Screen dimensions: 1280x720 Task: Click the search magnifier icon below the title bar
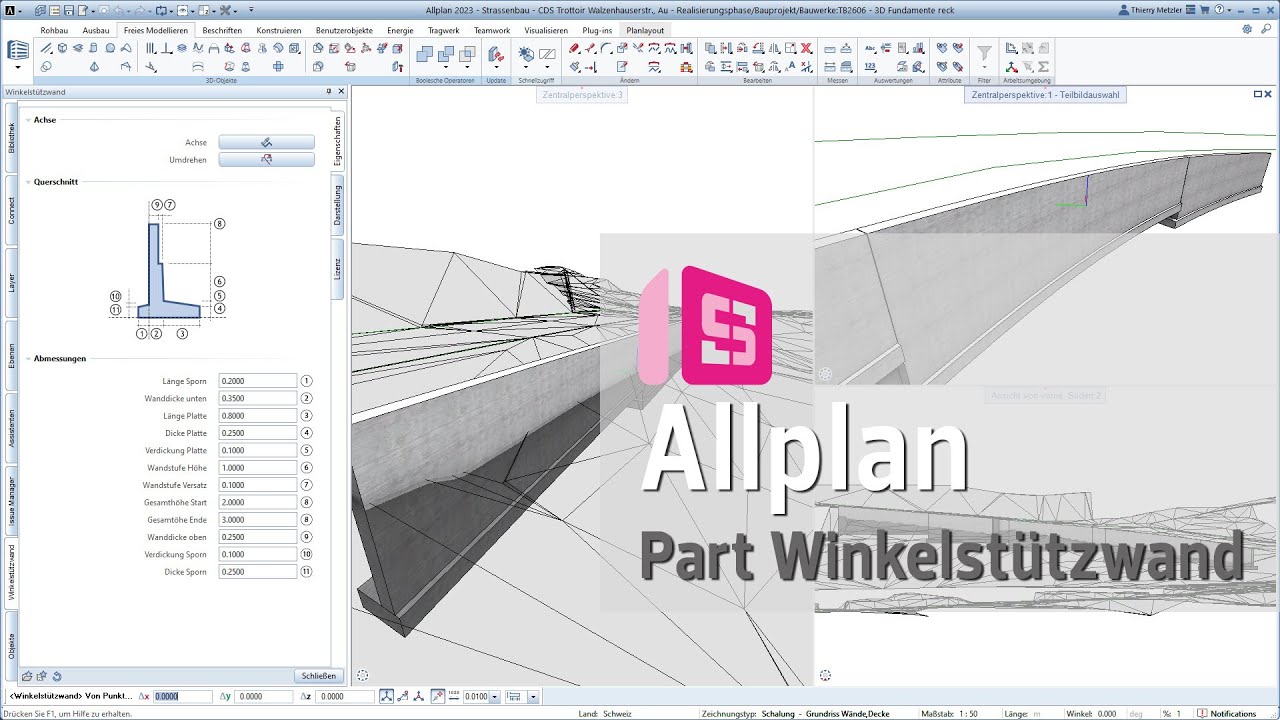pyautogui.click(x=1266, y=29)
